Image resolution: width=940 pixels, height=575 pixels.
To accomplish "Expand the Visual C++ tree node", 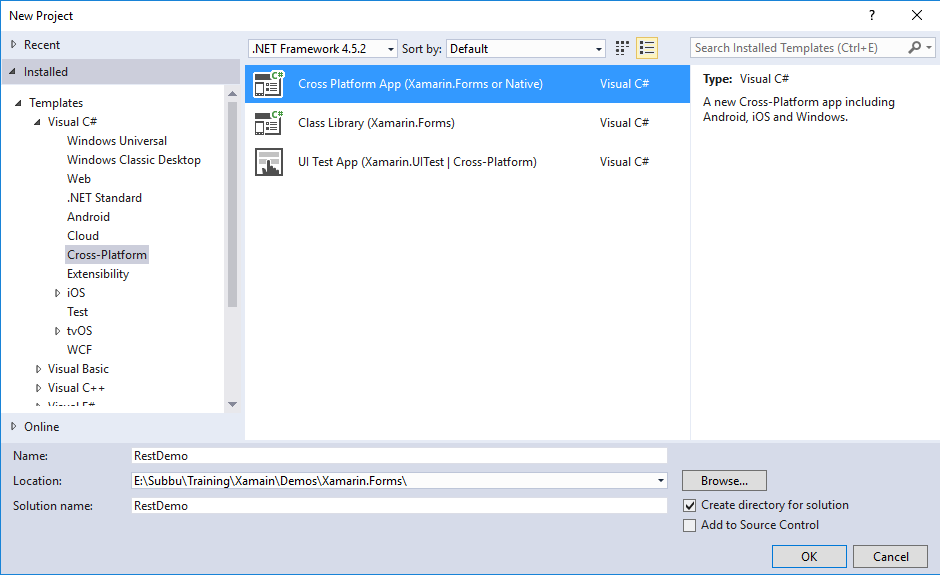I will (x=38, y=388).
